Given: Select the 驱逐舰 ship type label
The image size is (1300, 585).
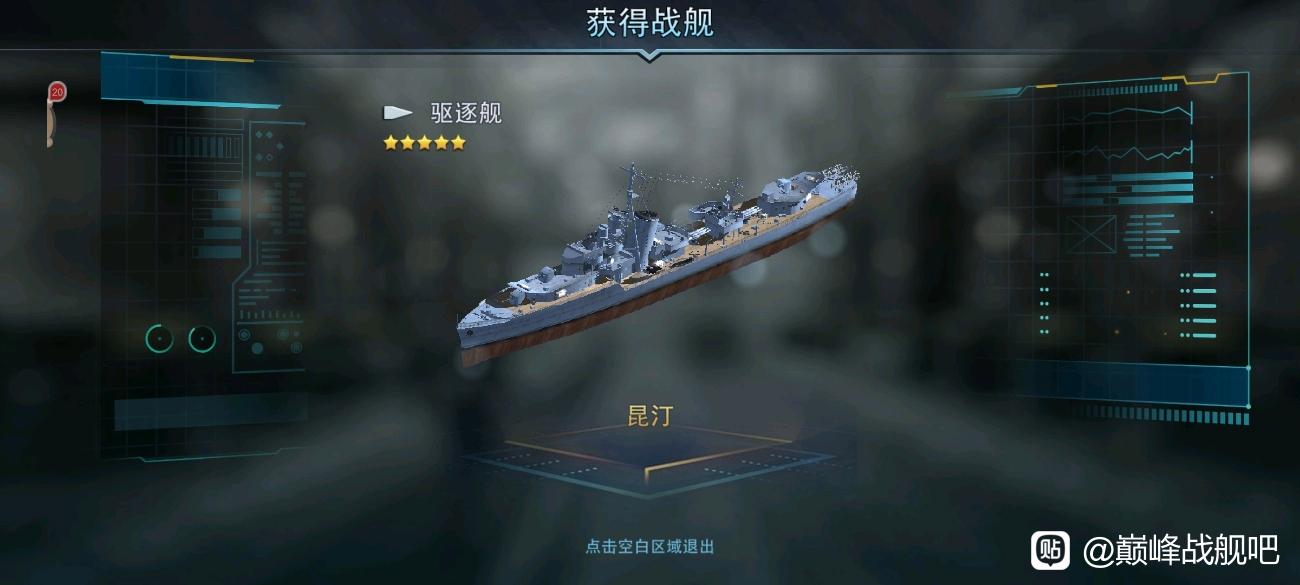Looking at the screenshot, I should (466, 113).
